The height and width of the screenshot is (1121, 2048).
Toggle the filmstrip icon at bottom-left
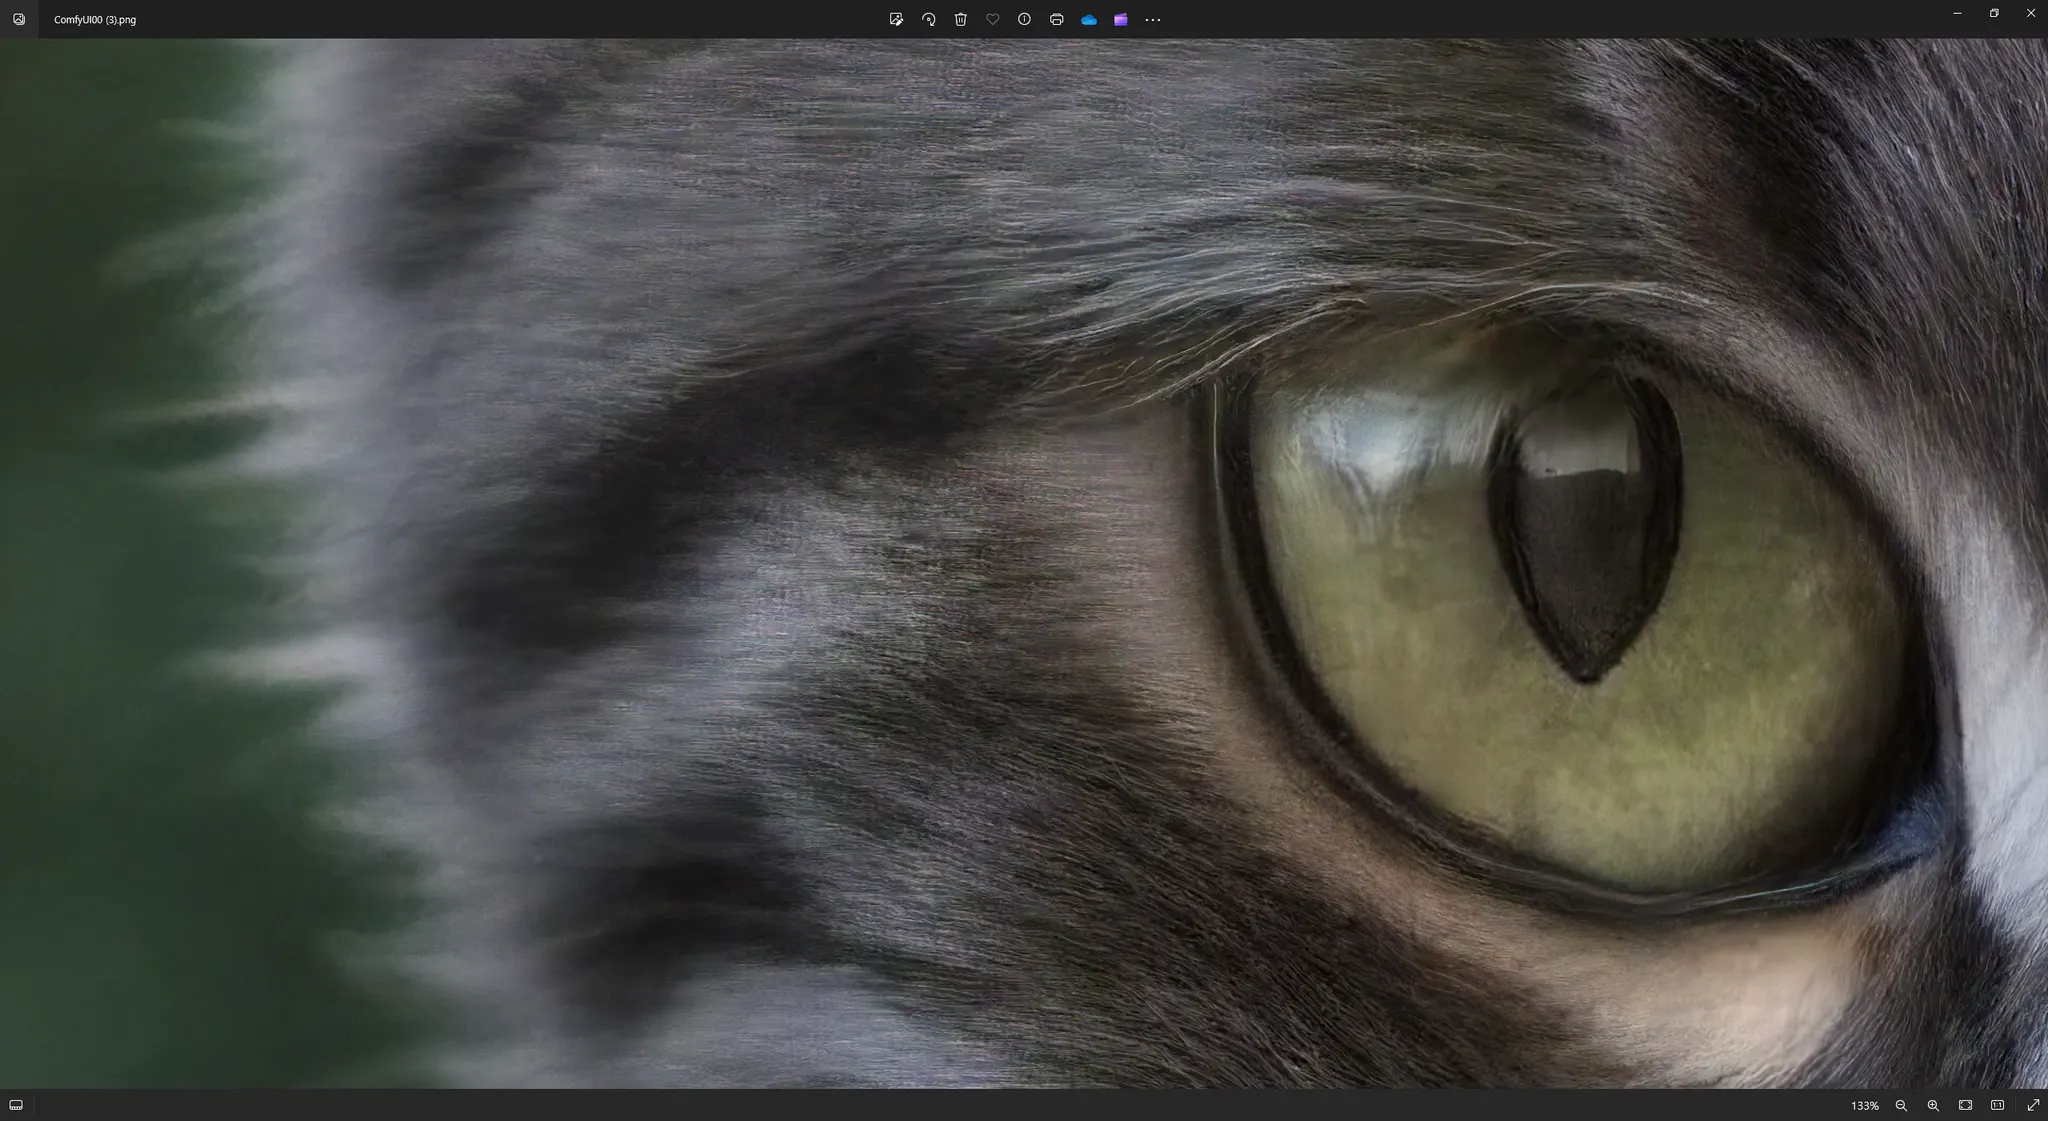coord(16,1105)
